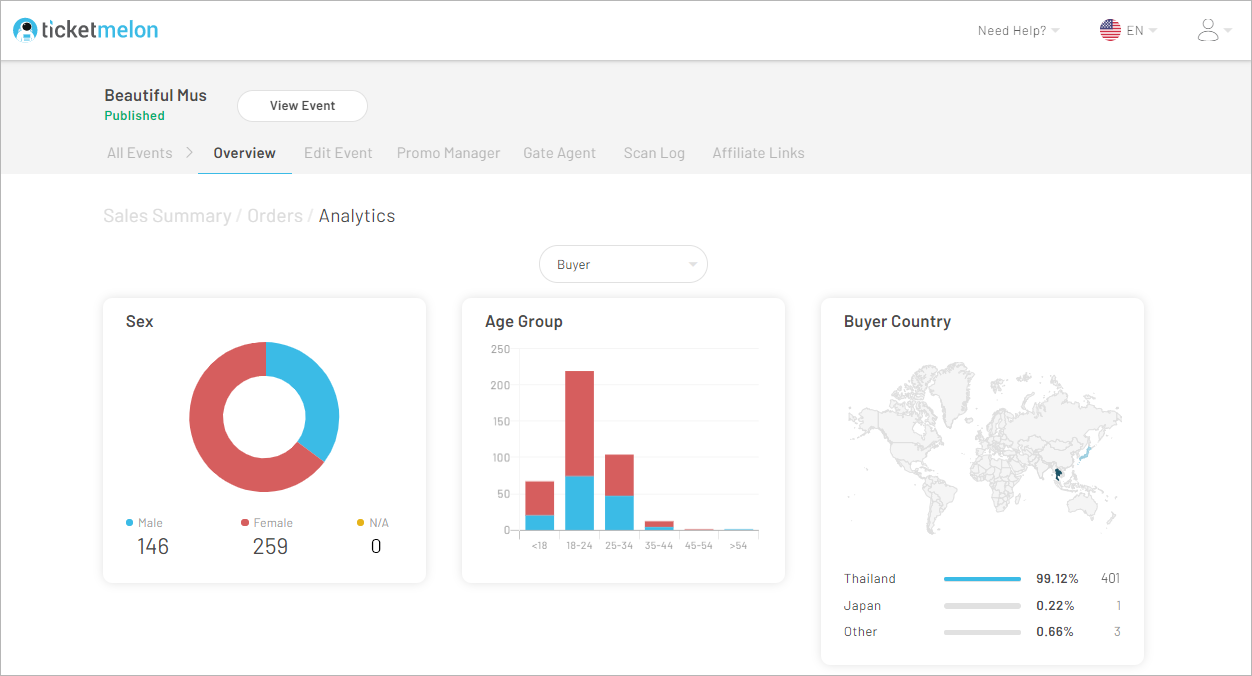1252x676 pixels.
Task: Click the Published status label
Action: (134, 116)
